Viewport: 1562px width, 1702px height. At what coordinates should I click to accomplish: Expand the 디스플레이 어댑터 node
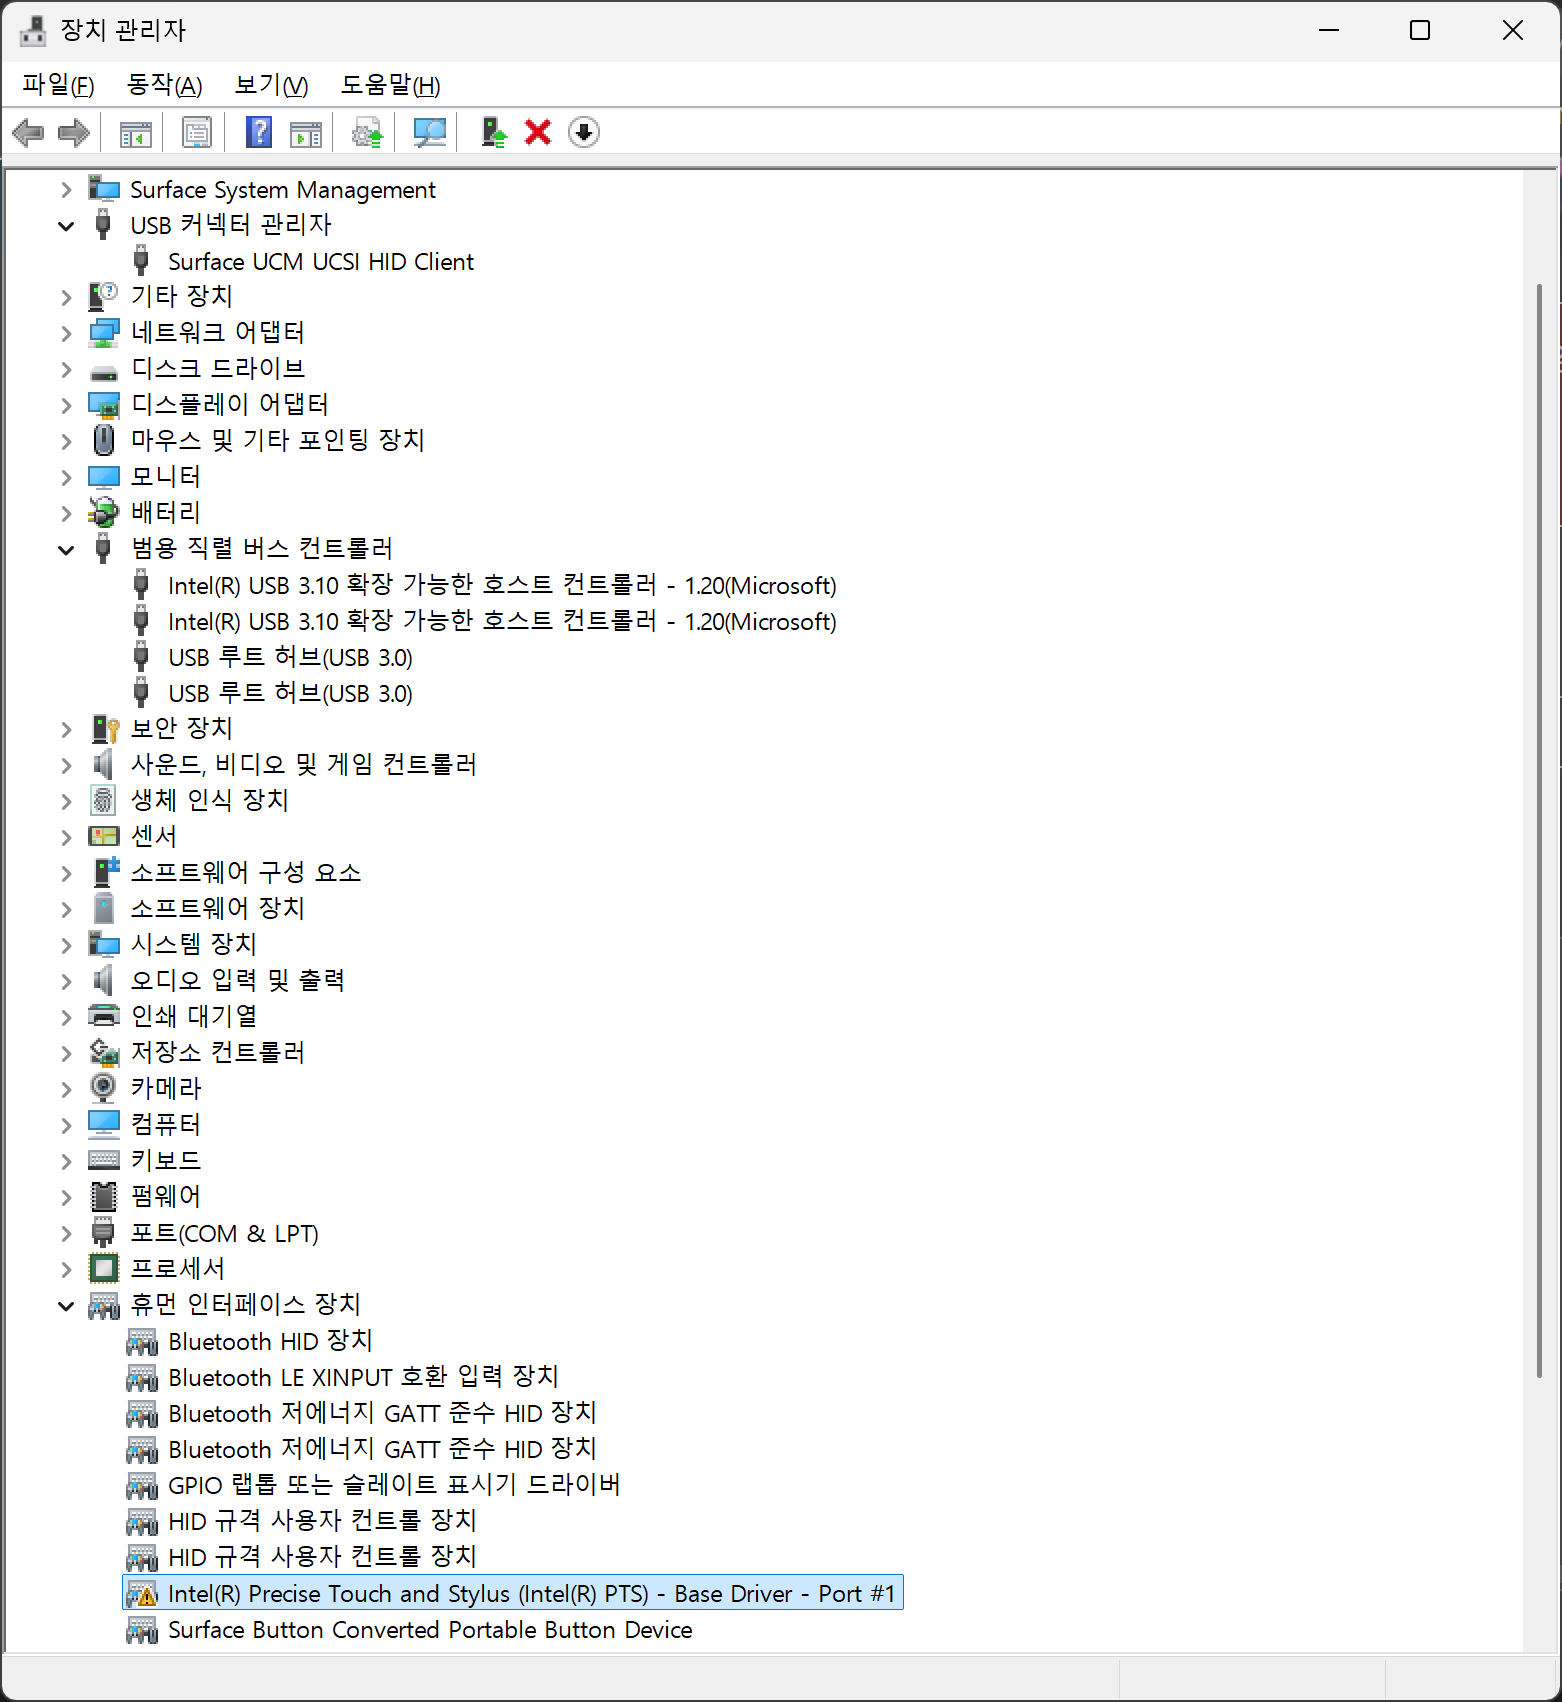66,405
